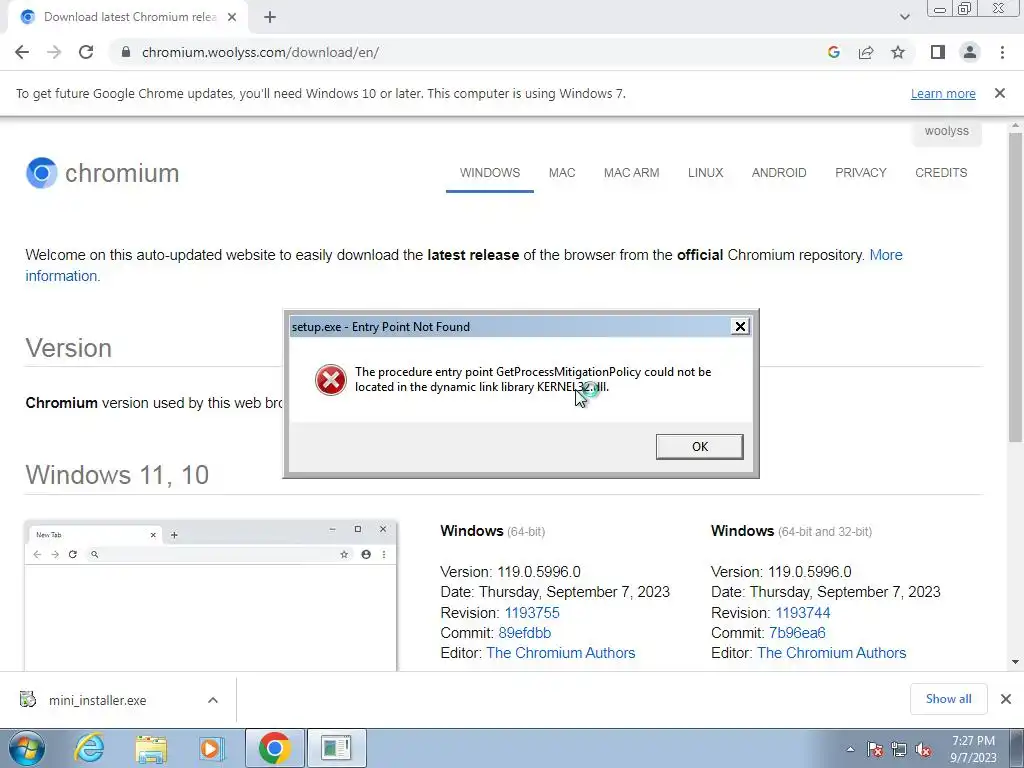Open the user profile avatar icon

pos(970,52)
